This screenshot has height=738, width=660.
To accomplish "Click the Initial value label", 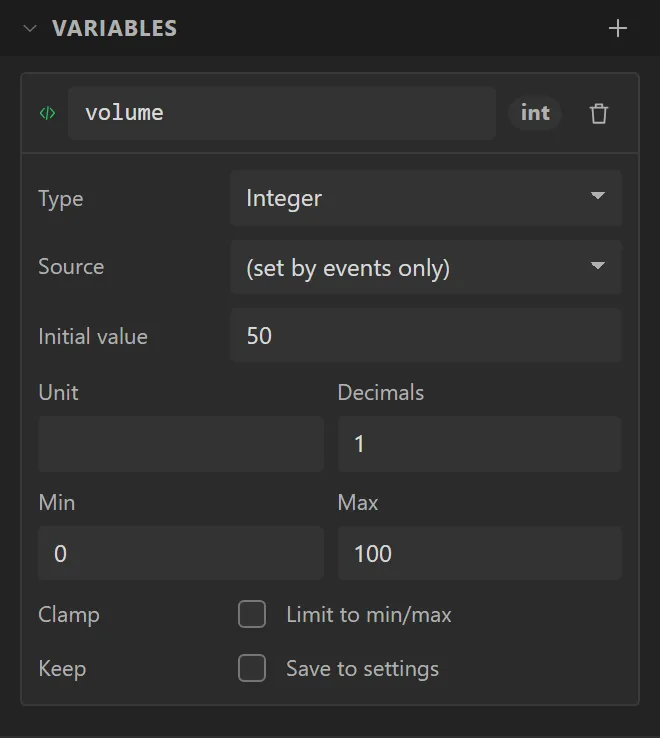I will [x=93, y=337].
